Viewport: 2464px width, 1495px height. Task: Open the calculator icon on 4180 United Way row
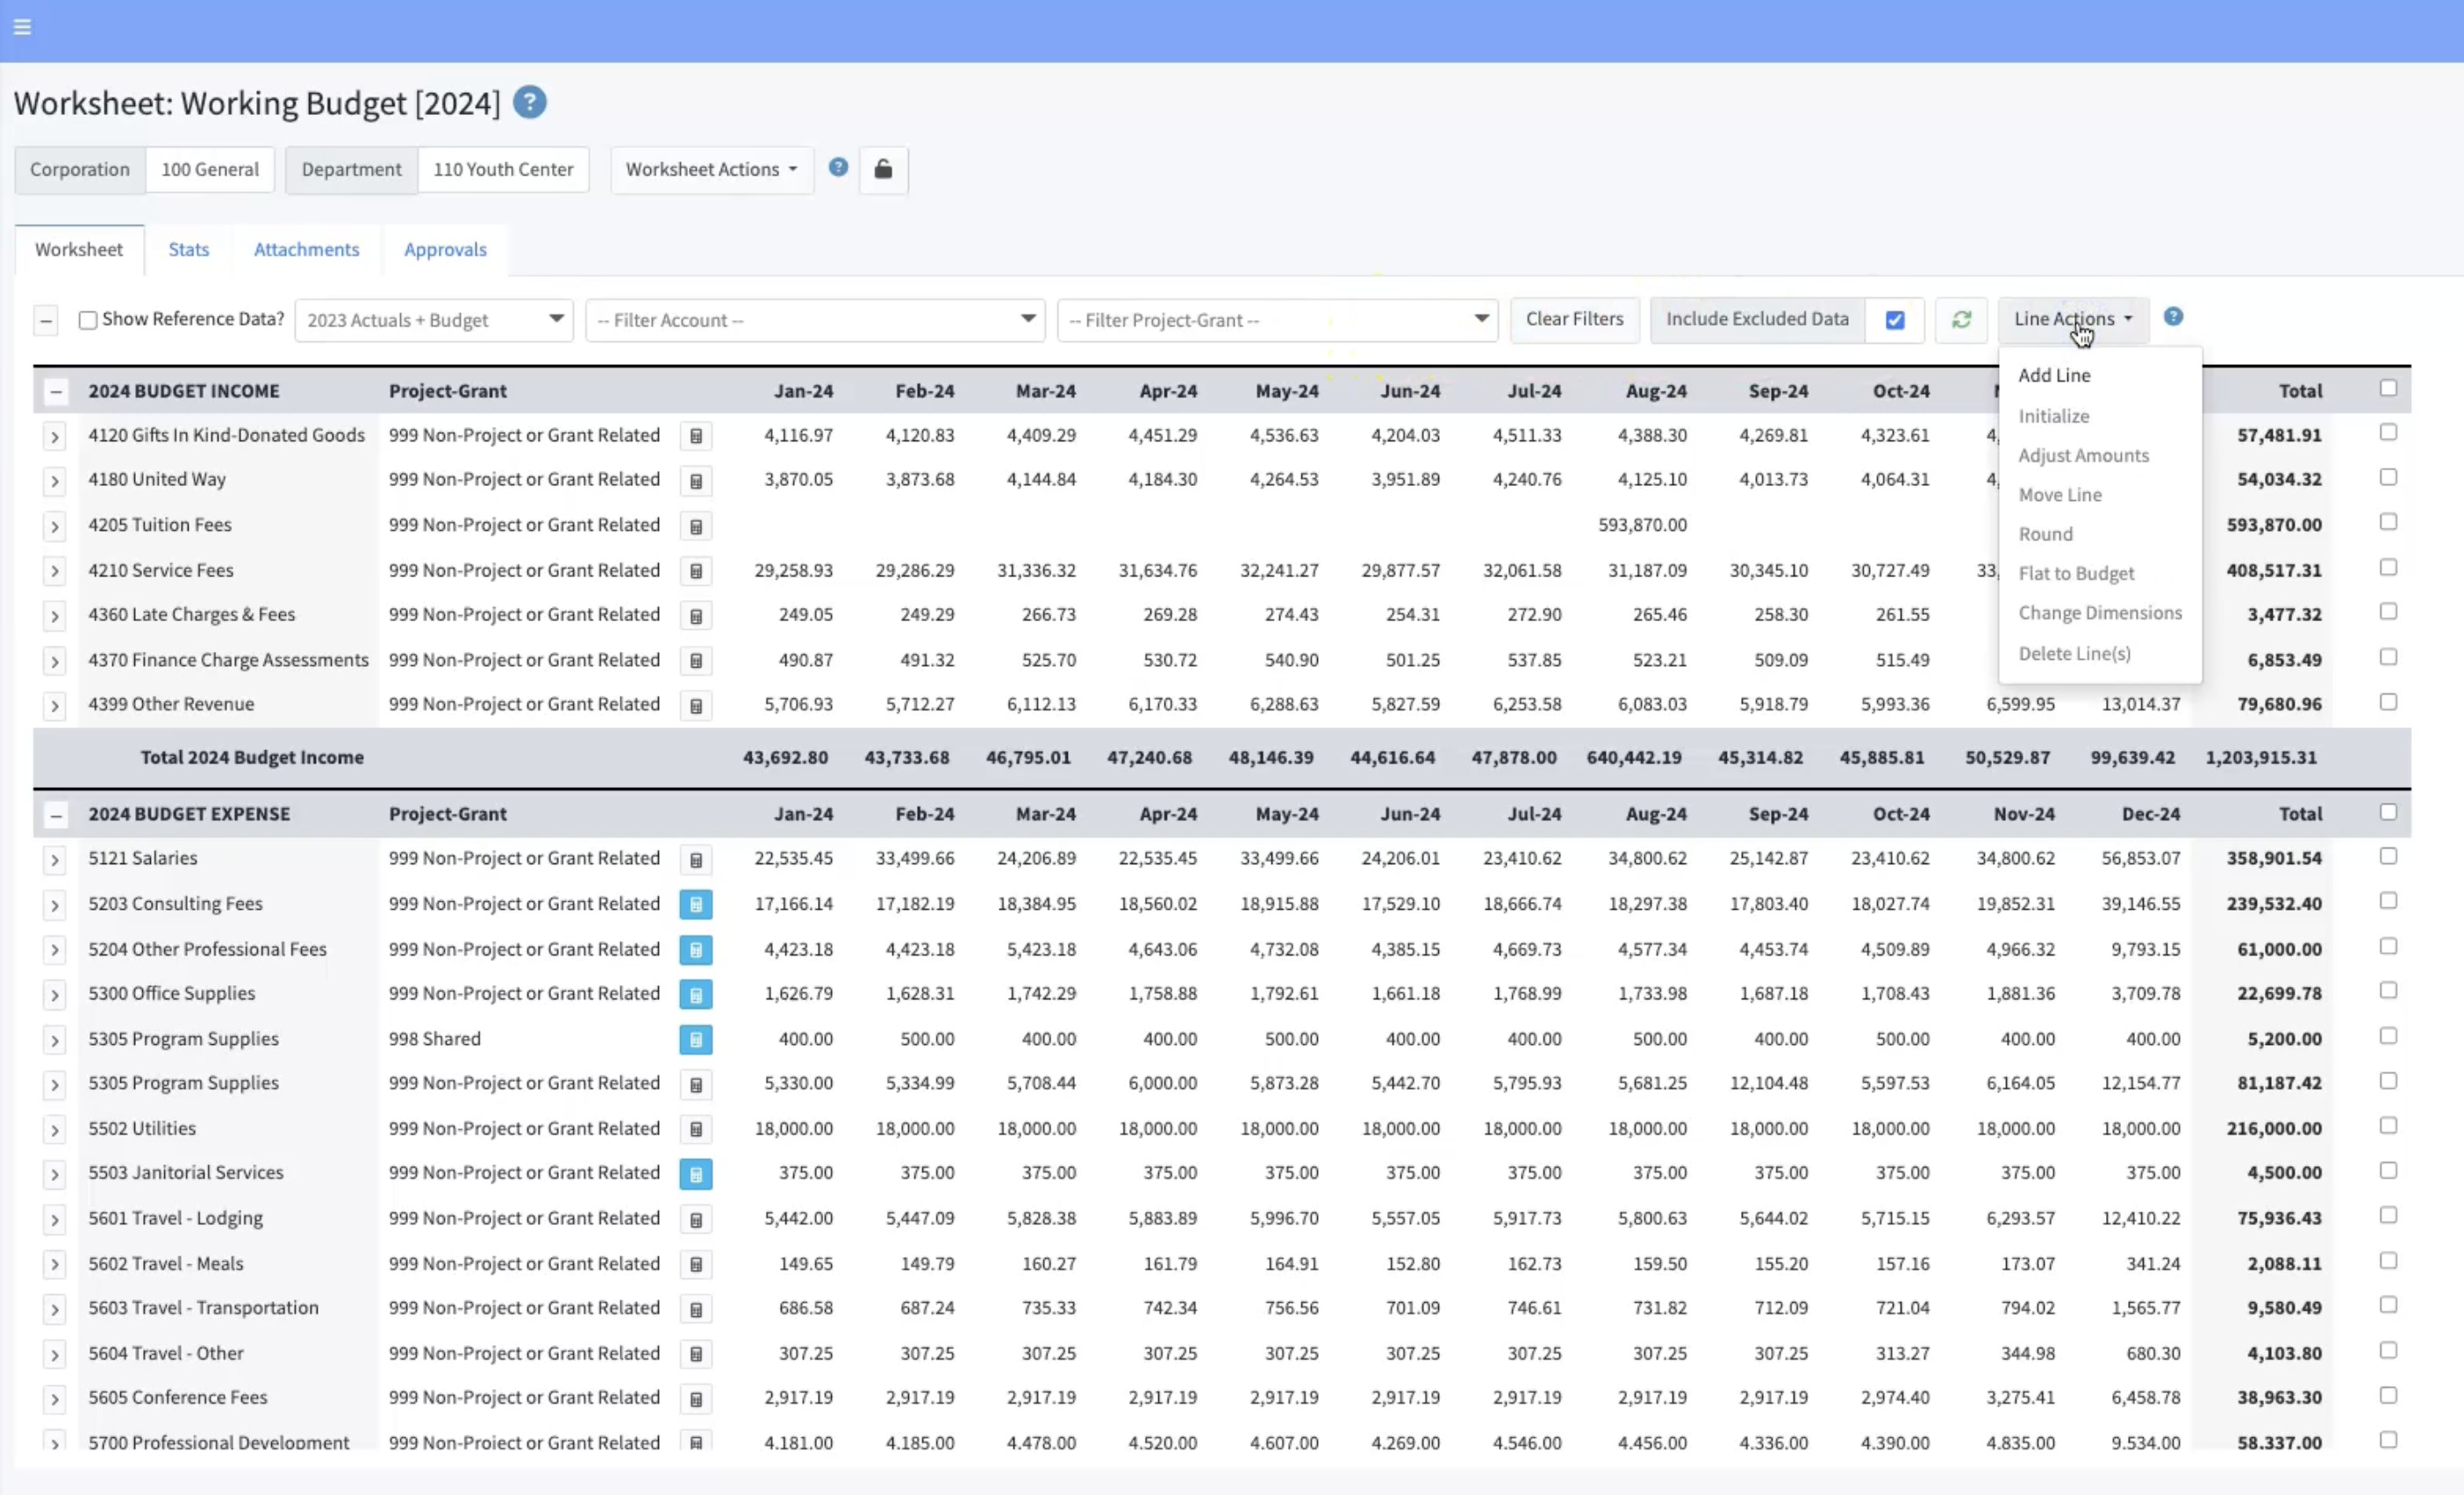click(x=696, y=481)
